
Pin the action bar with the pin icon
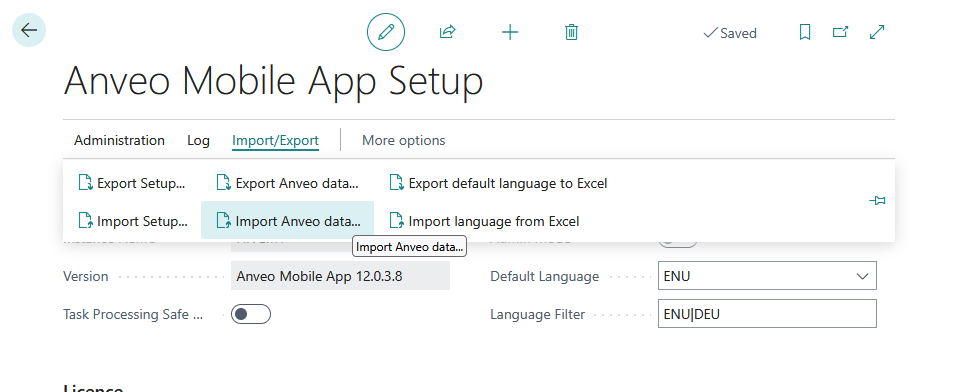point(877,201)
